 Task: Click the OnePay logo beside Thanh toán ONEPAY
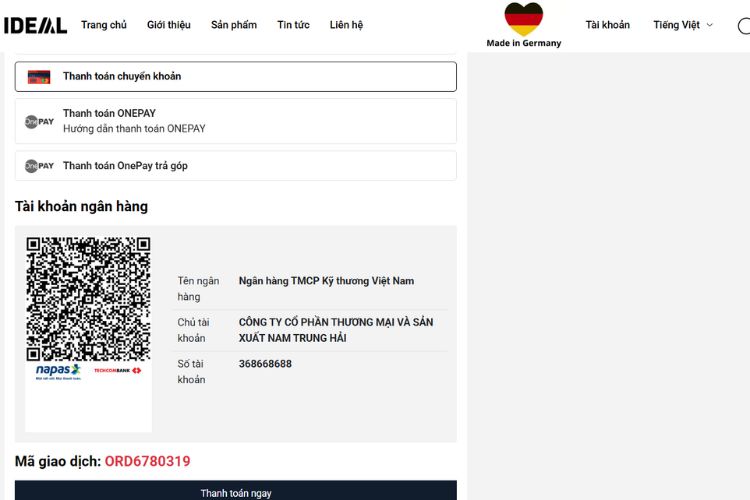click(x=39, y=121)
